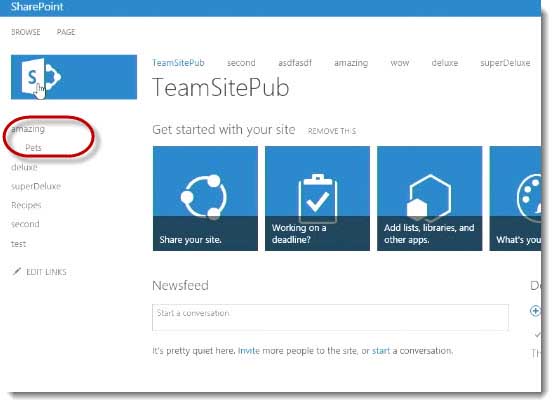Click the pencil icon beside EDIT LINKS
This screenshot has width=556, height=407.
(17, 272)
